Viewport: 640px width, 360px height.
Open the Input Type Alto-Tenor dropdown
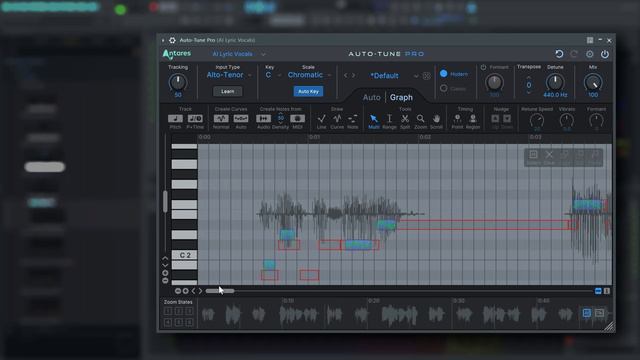pyautogui.click(x=229, y=75)
